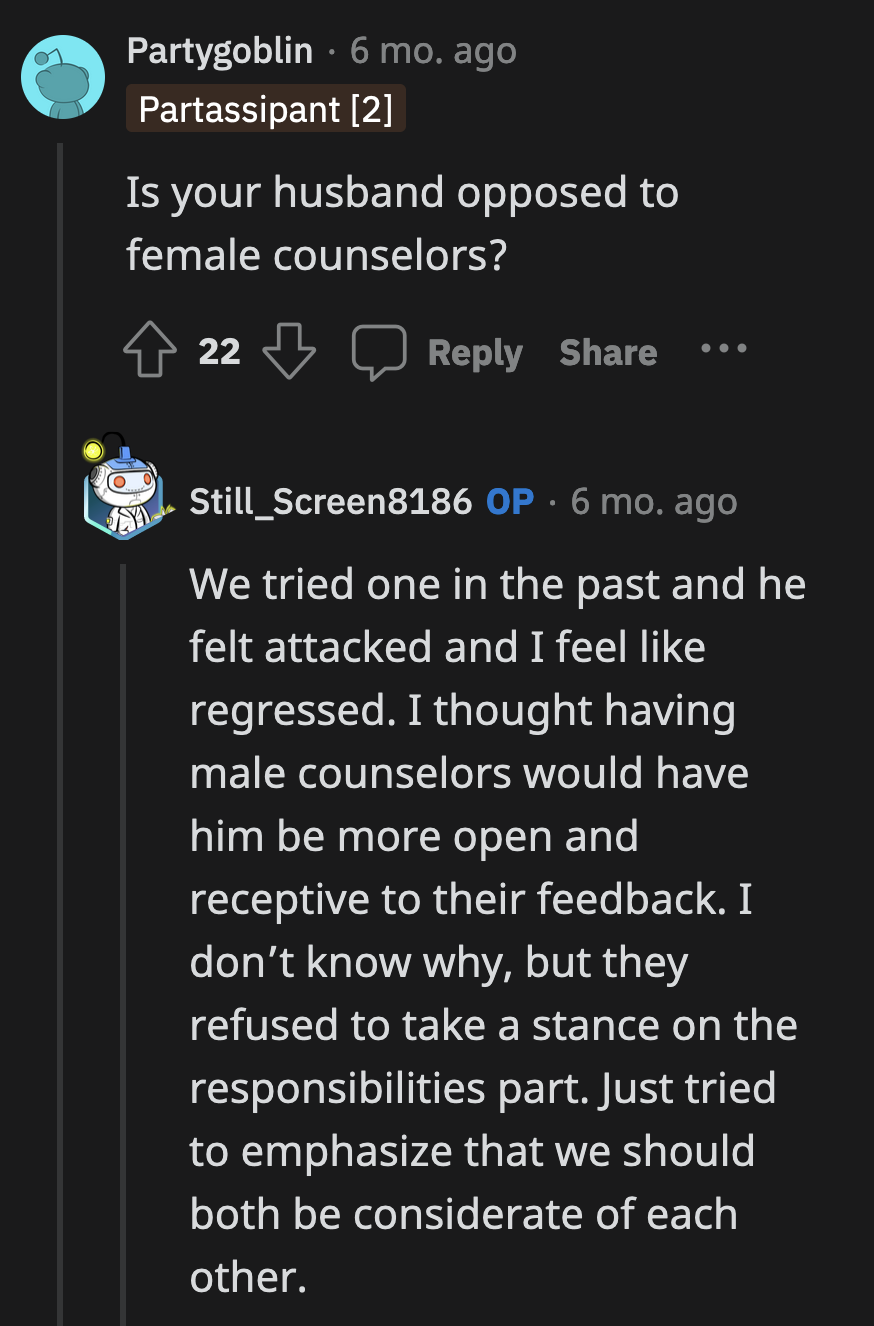This screenshot has width=874, height=1326.
Task: Open Partygoblin's profile
Action: [x=220, y=51]
